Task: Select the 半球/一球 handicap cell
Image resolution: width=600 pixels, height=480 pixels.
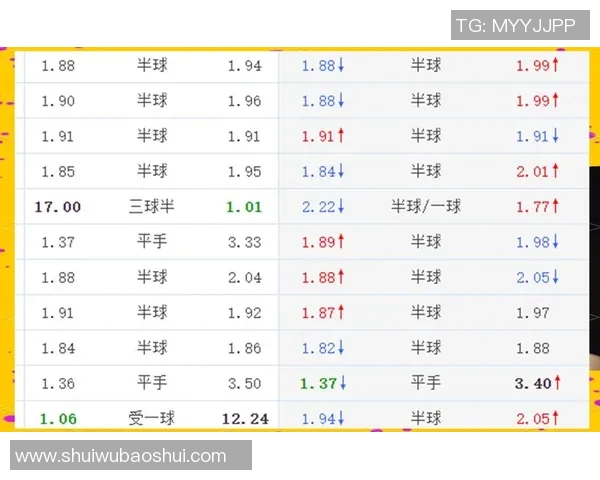Action: pos(426,206)
